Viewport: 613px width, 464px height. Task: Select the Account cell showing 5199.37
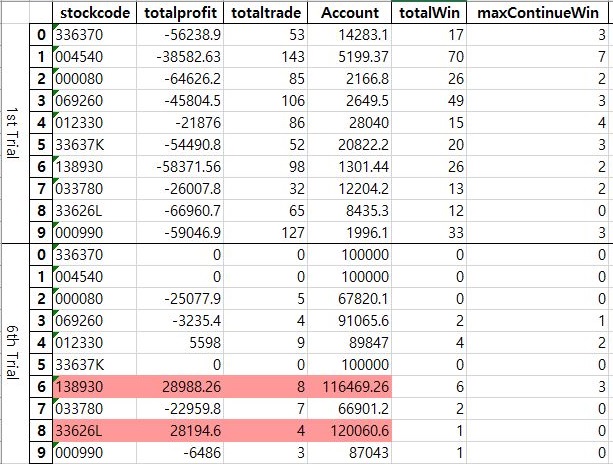[x=350, y=57]
